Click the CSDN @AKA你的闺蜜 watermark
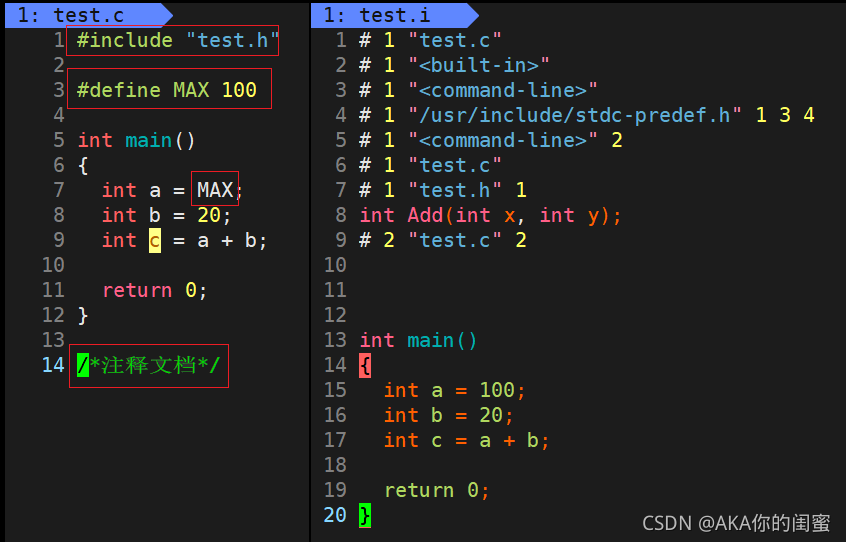The height and width of the screenshot is (542, 846). click(x=735, y=522)
